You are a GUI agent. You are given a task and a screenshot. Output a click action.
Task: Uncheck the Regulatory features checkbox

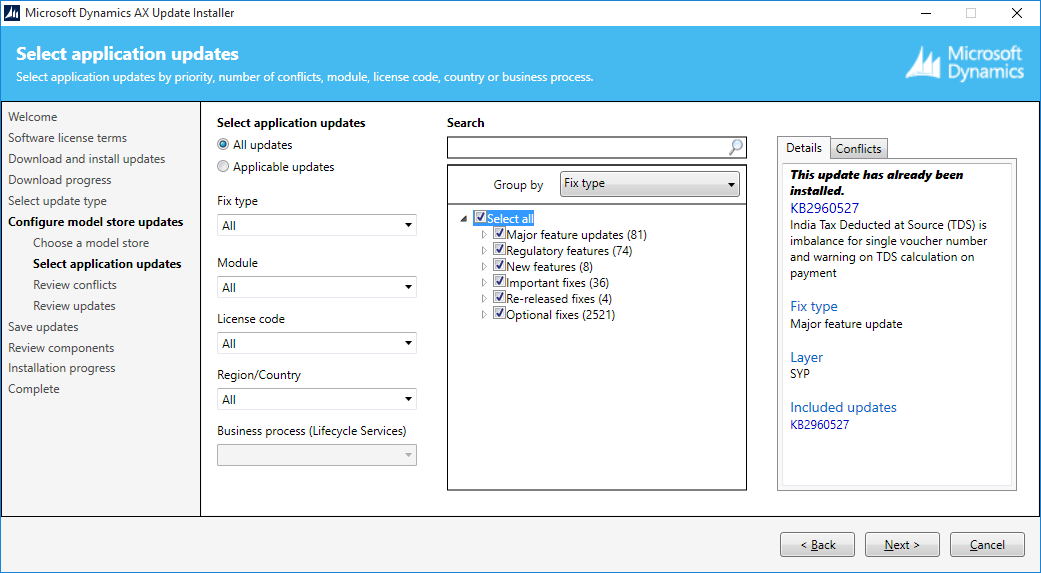(x=499, y=250)
